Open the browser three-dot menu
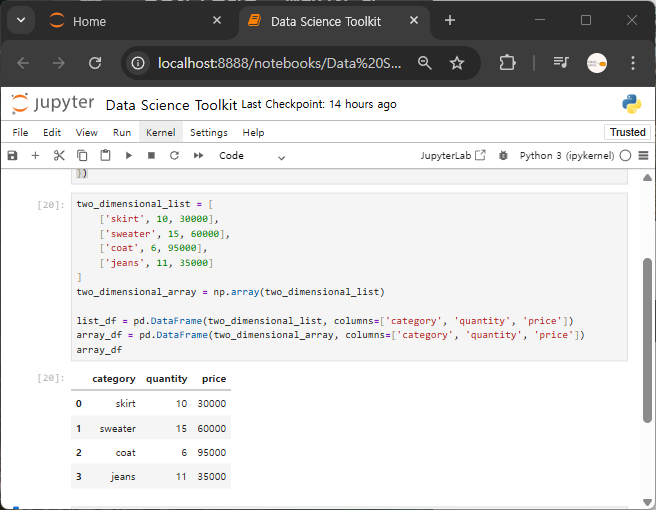This screenshot has height=510, width=656. pos(633,63)
